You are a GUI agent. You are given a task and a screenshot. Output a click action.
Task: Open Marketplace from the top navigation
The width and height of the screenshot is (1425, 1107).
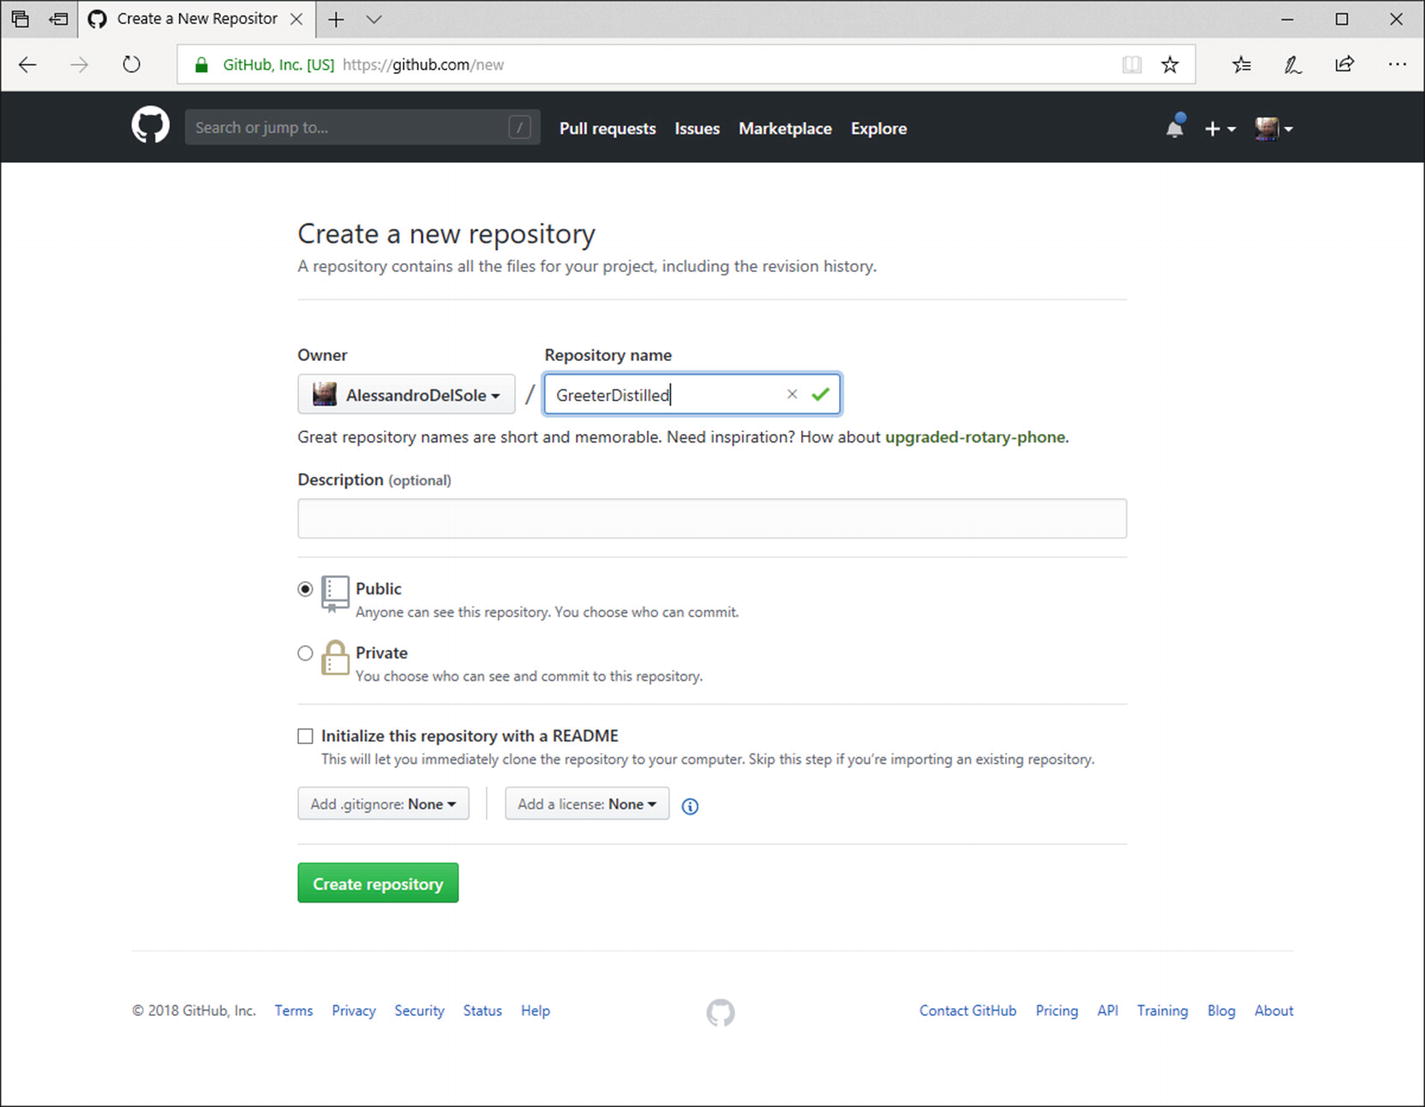pos(785,128)
